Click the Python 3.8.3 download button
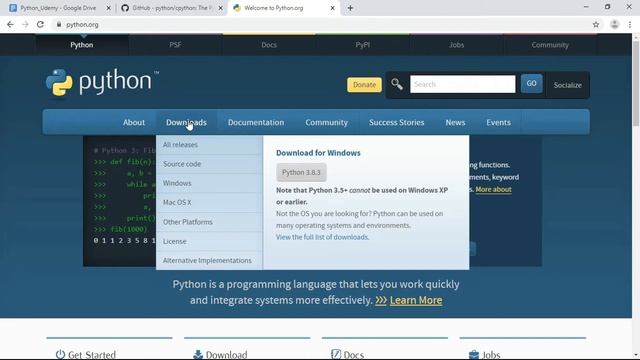 pos(301,172)
